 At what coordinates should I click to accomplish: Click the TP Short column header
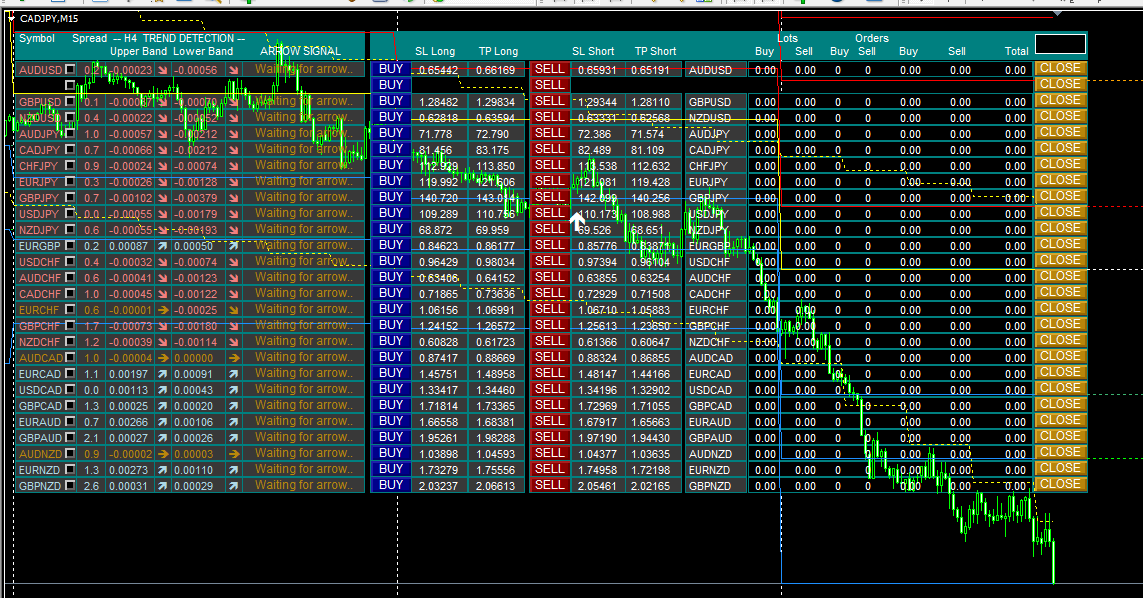[655, 51]
